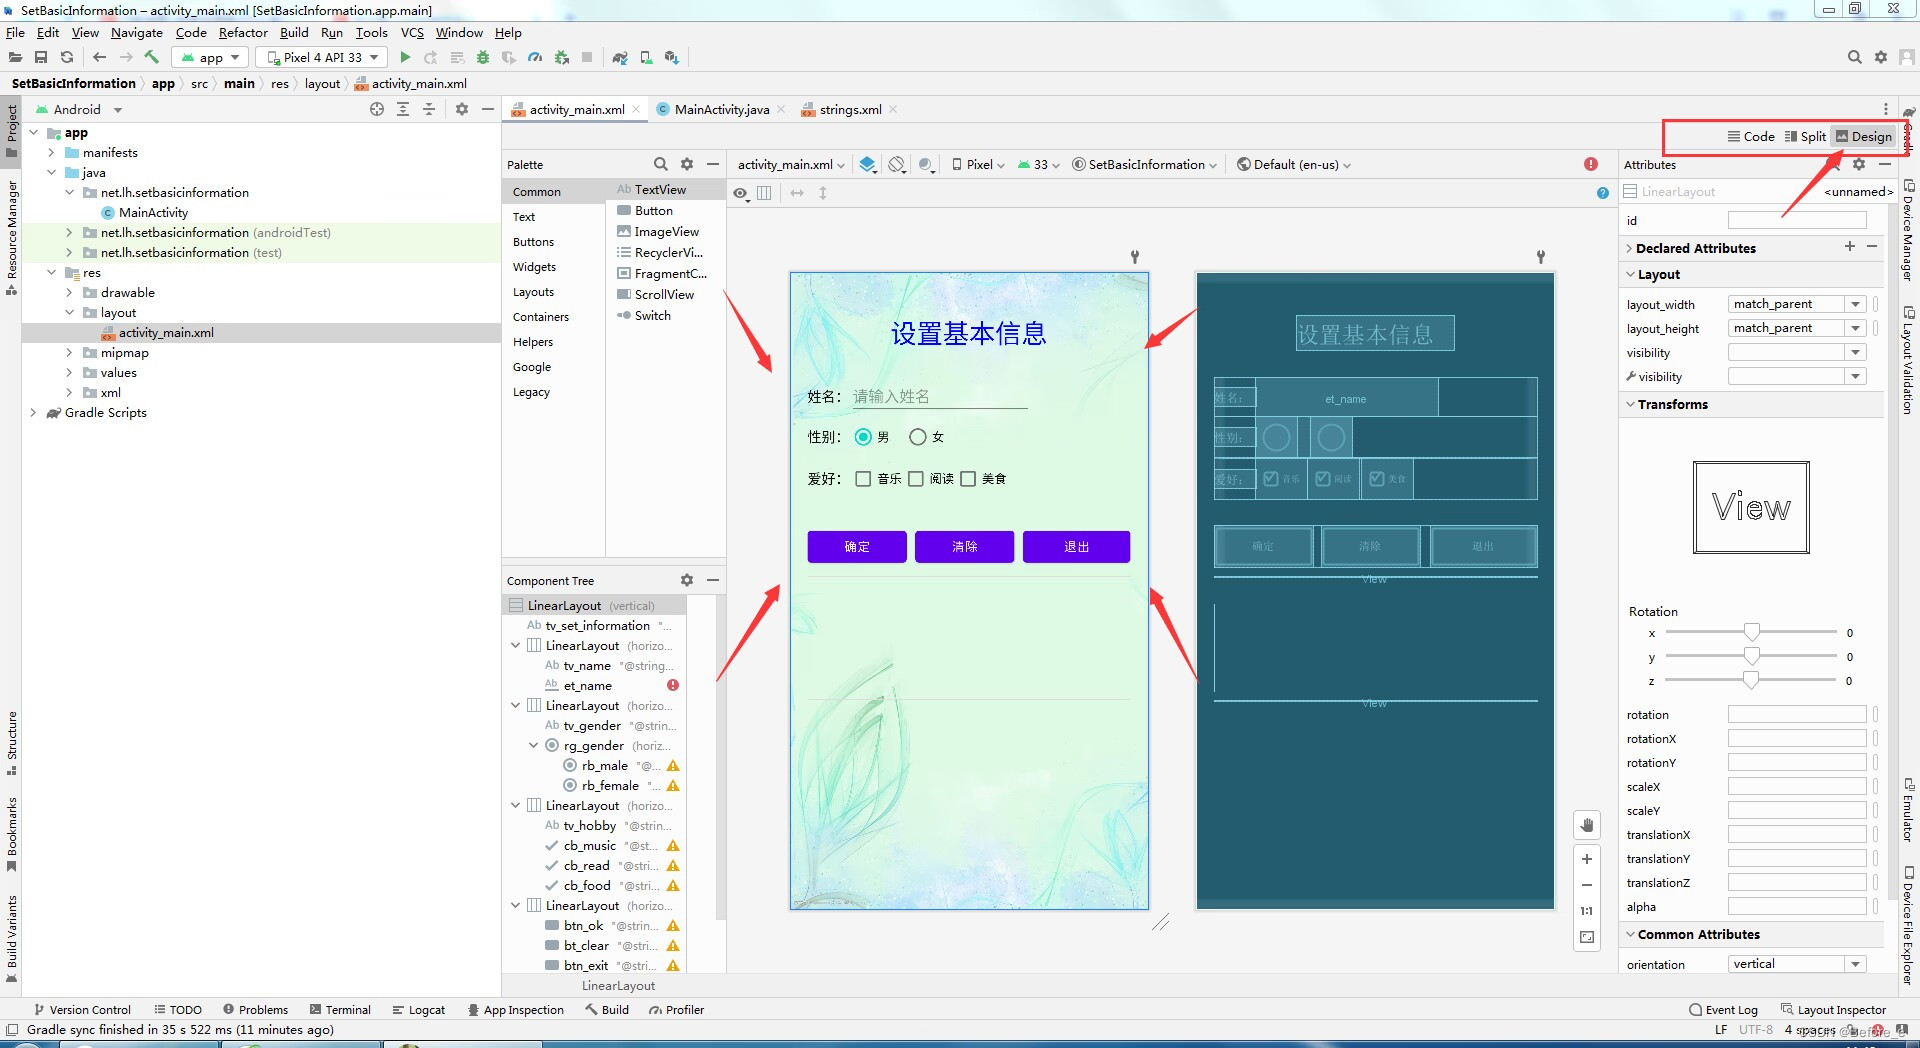Open the Pixel 4 API 33 device dropdown
The image size is (1920, 1048).
(x=322, y=57)
